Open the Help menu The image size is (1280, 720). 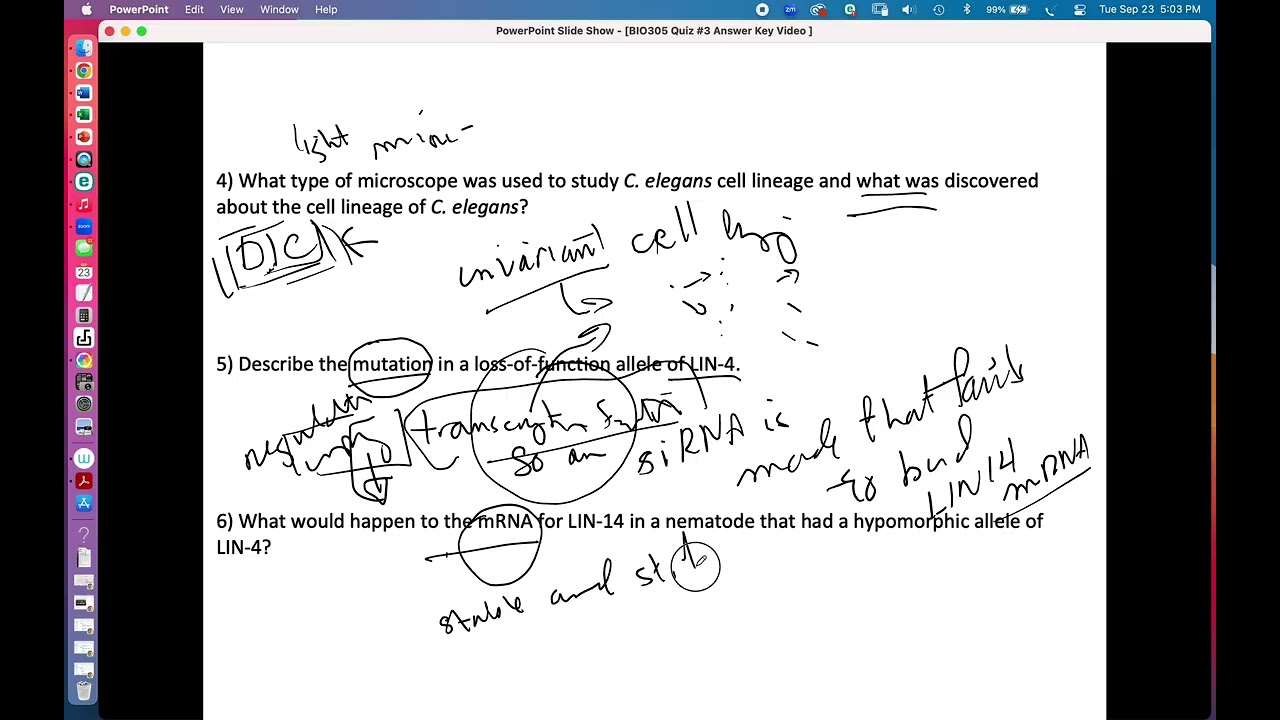pyautogui.click(x=326, y=10)
